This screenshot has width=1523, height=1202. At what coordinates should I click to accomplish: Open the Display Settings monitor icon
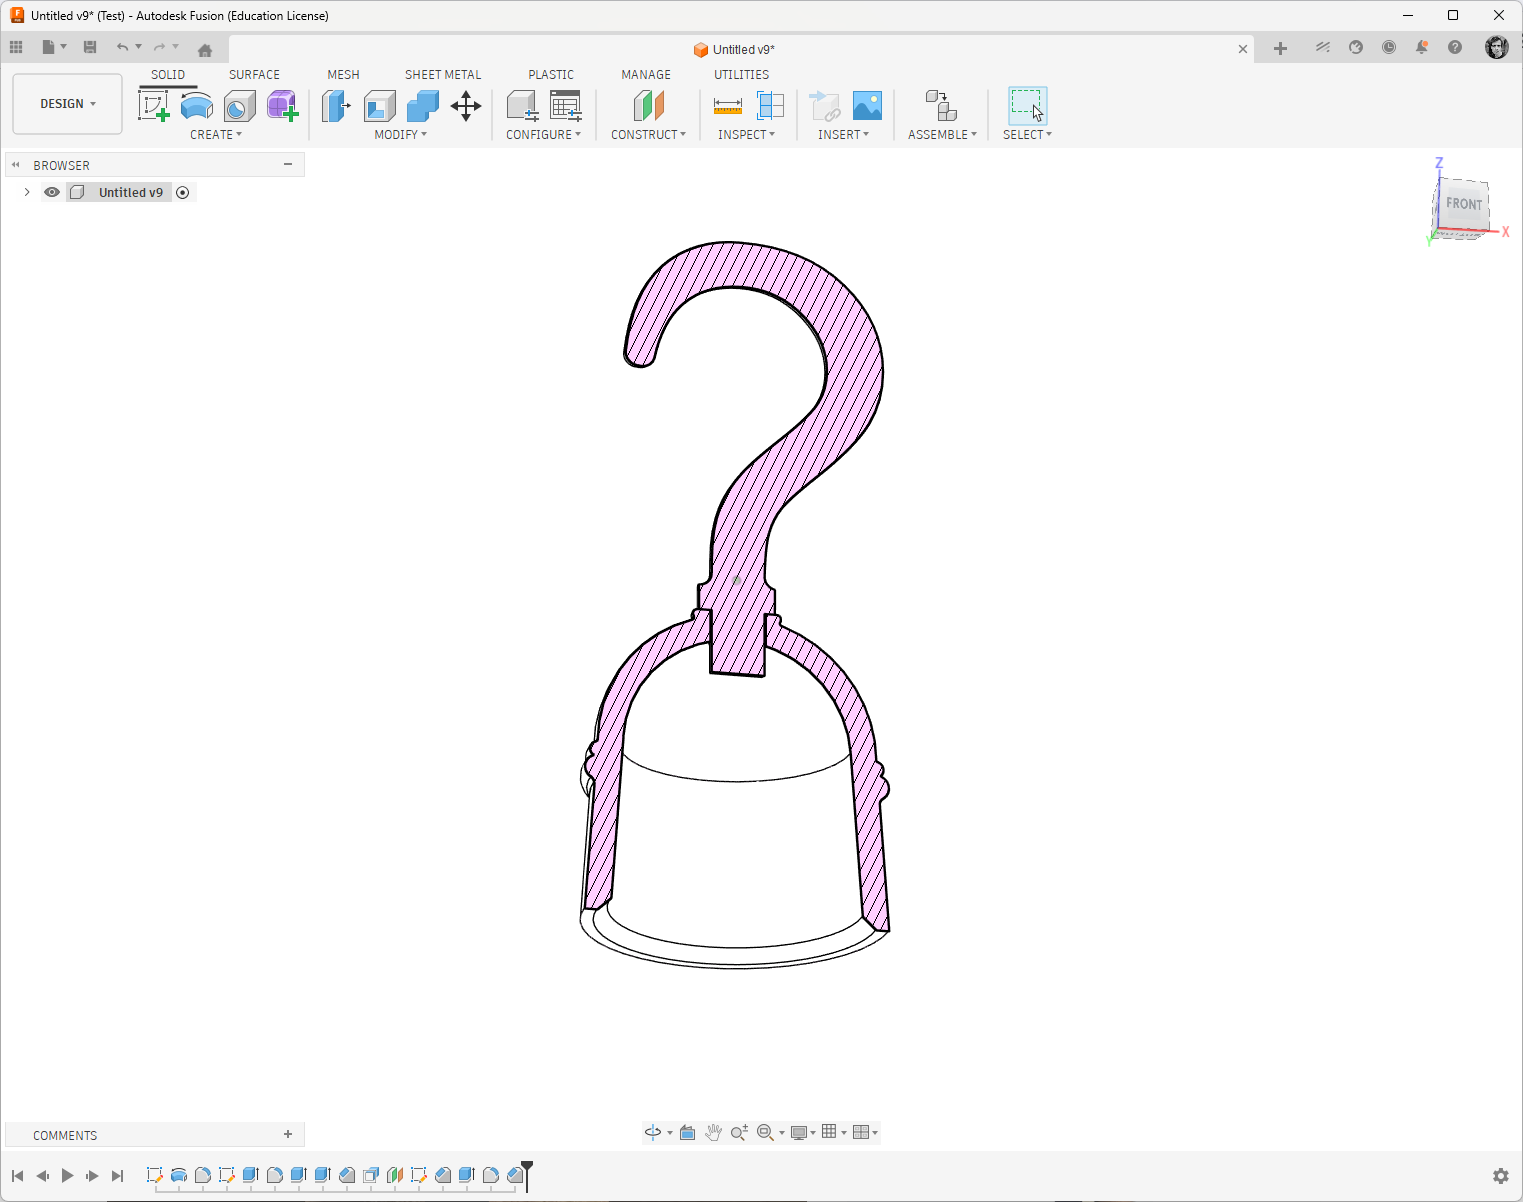[799, 1132]
